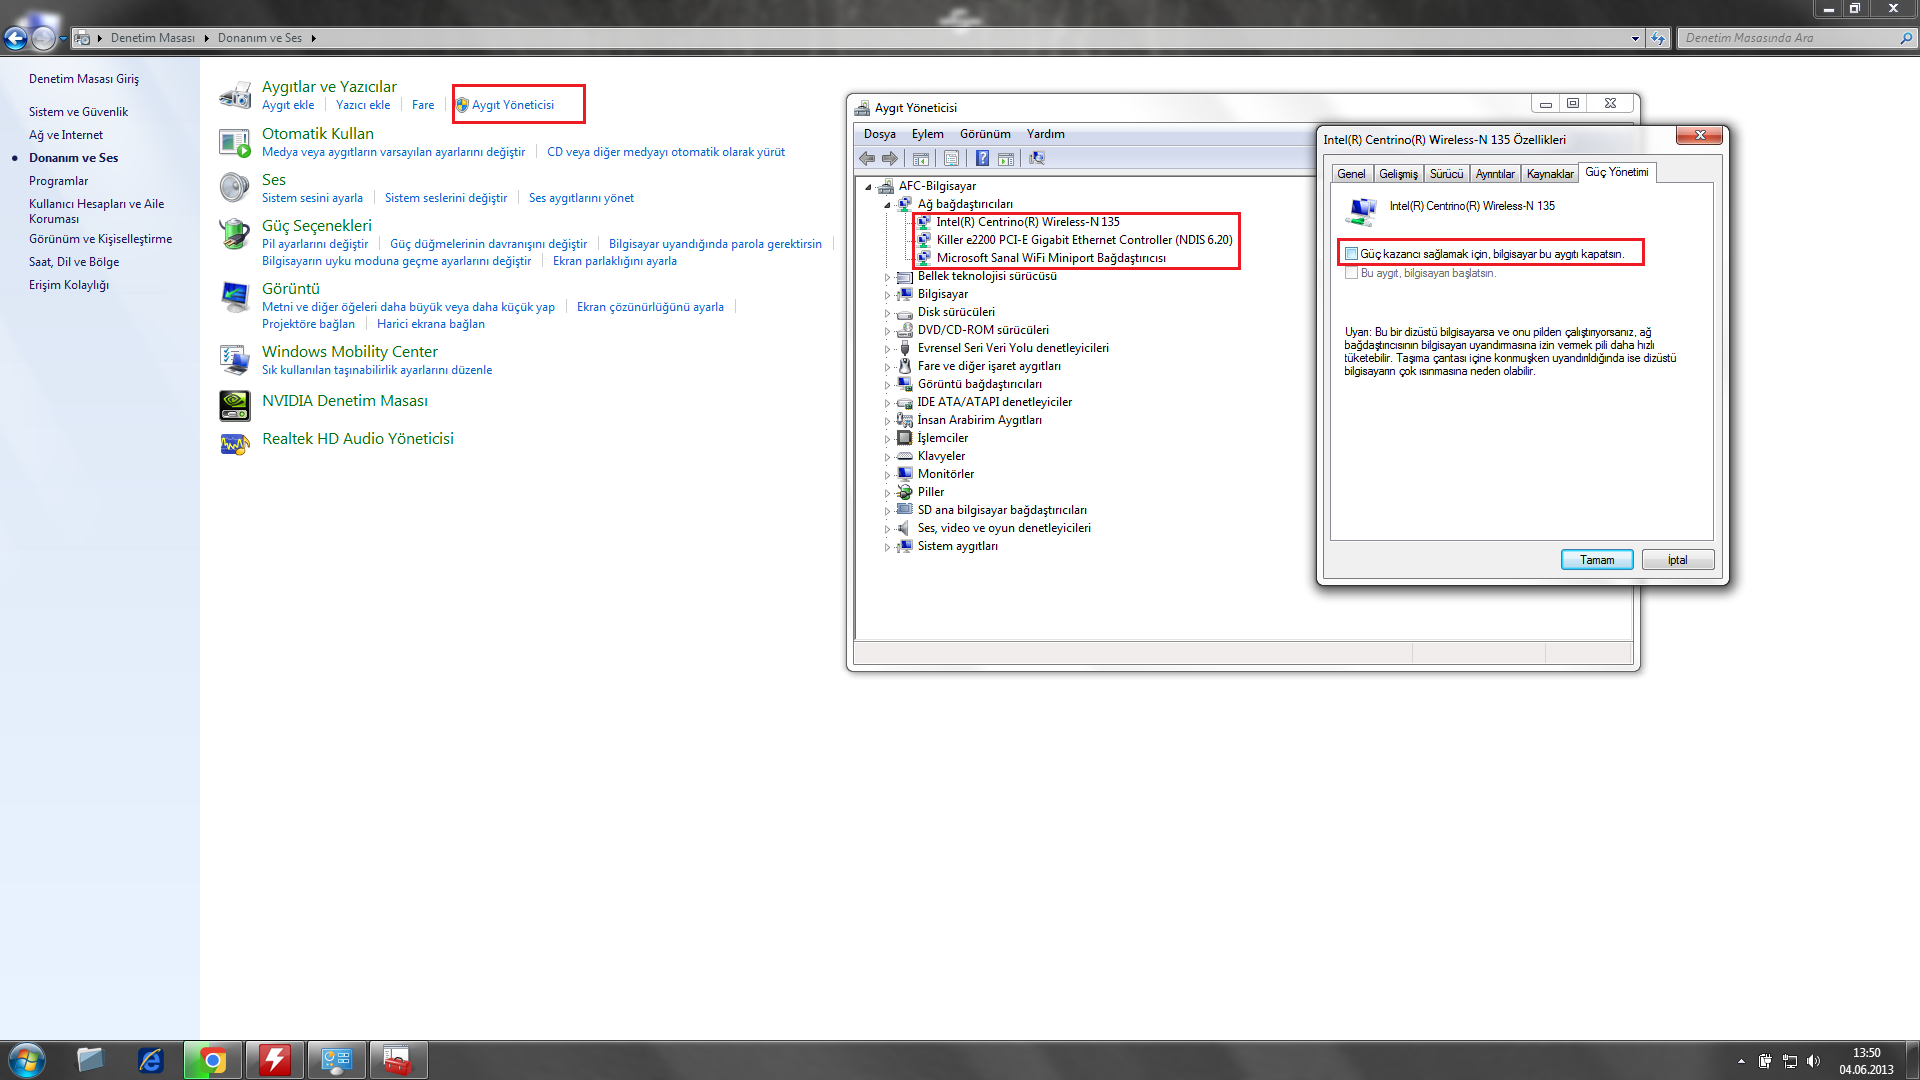Open the Aygıt Yöneticisi link
This screenshot has height=1080, width=1920.
click(x=513, y=105)
